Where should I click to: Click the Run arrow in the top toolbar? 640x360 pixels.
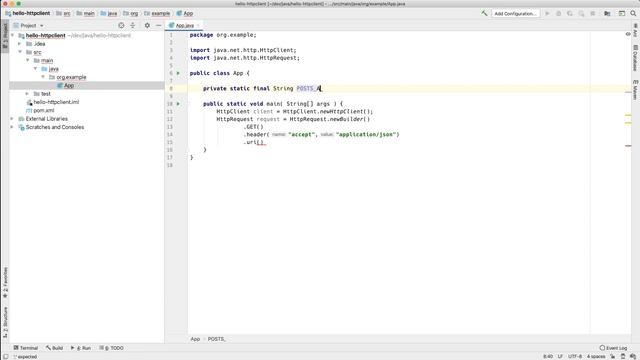[547, 13]
